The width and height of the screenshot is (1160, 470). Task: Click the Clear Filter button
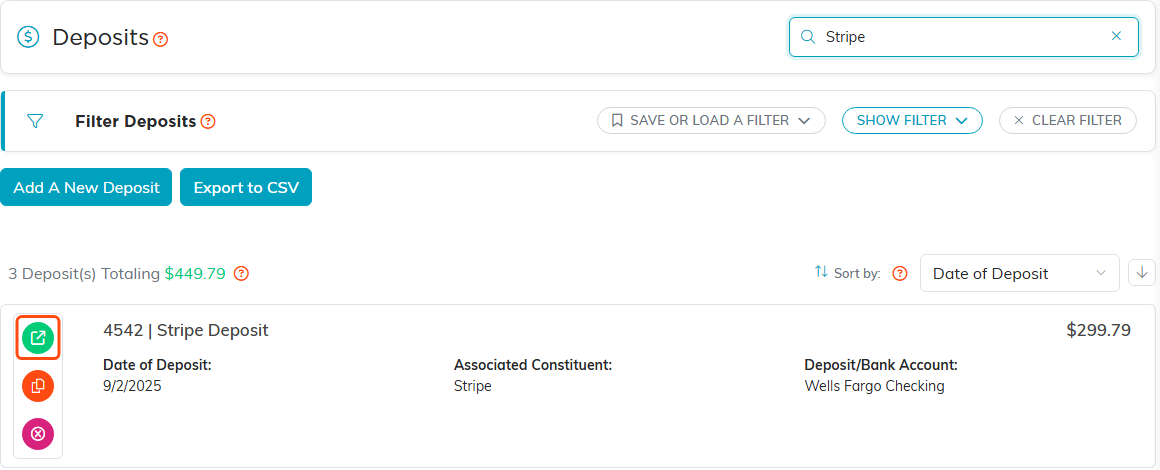(x=1068, y=120)
